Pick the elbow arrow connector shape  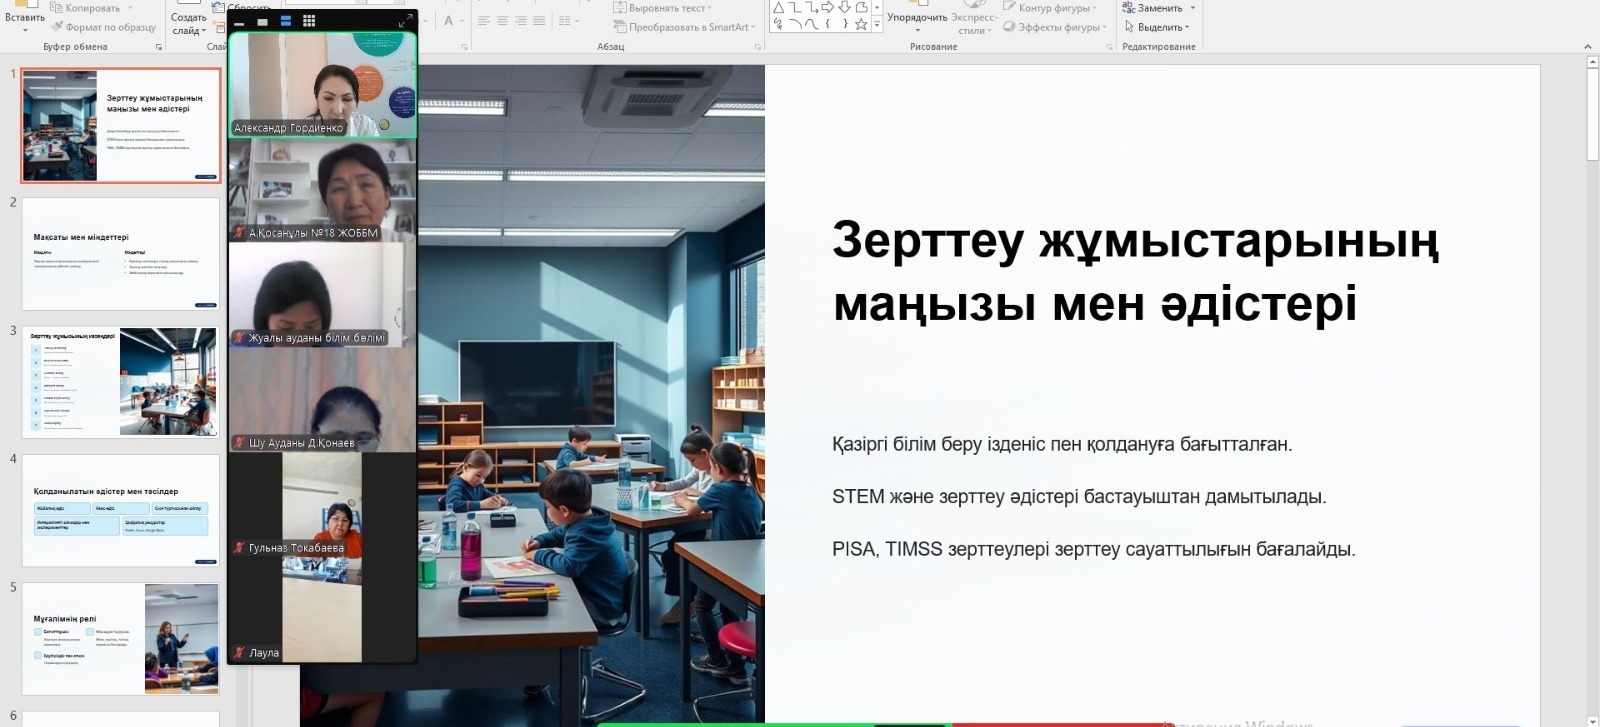(811, 8)
